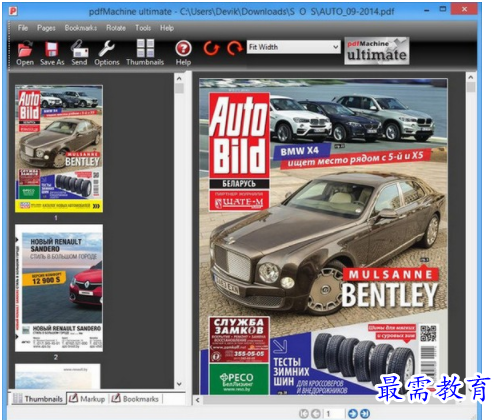
Task: Open the File menu
Action: click(23, 28)
